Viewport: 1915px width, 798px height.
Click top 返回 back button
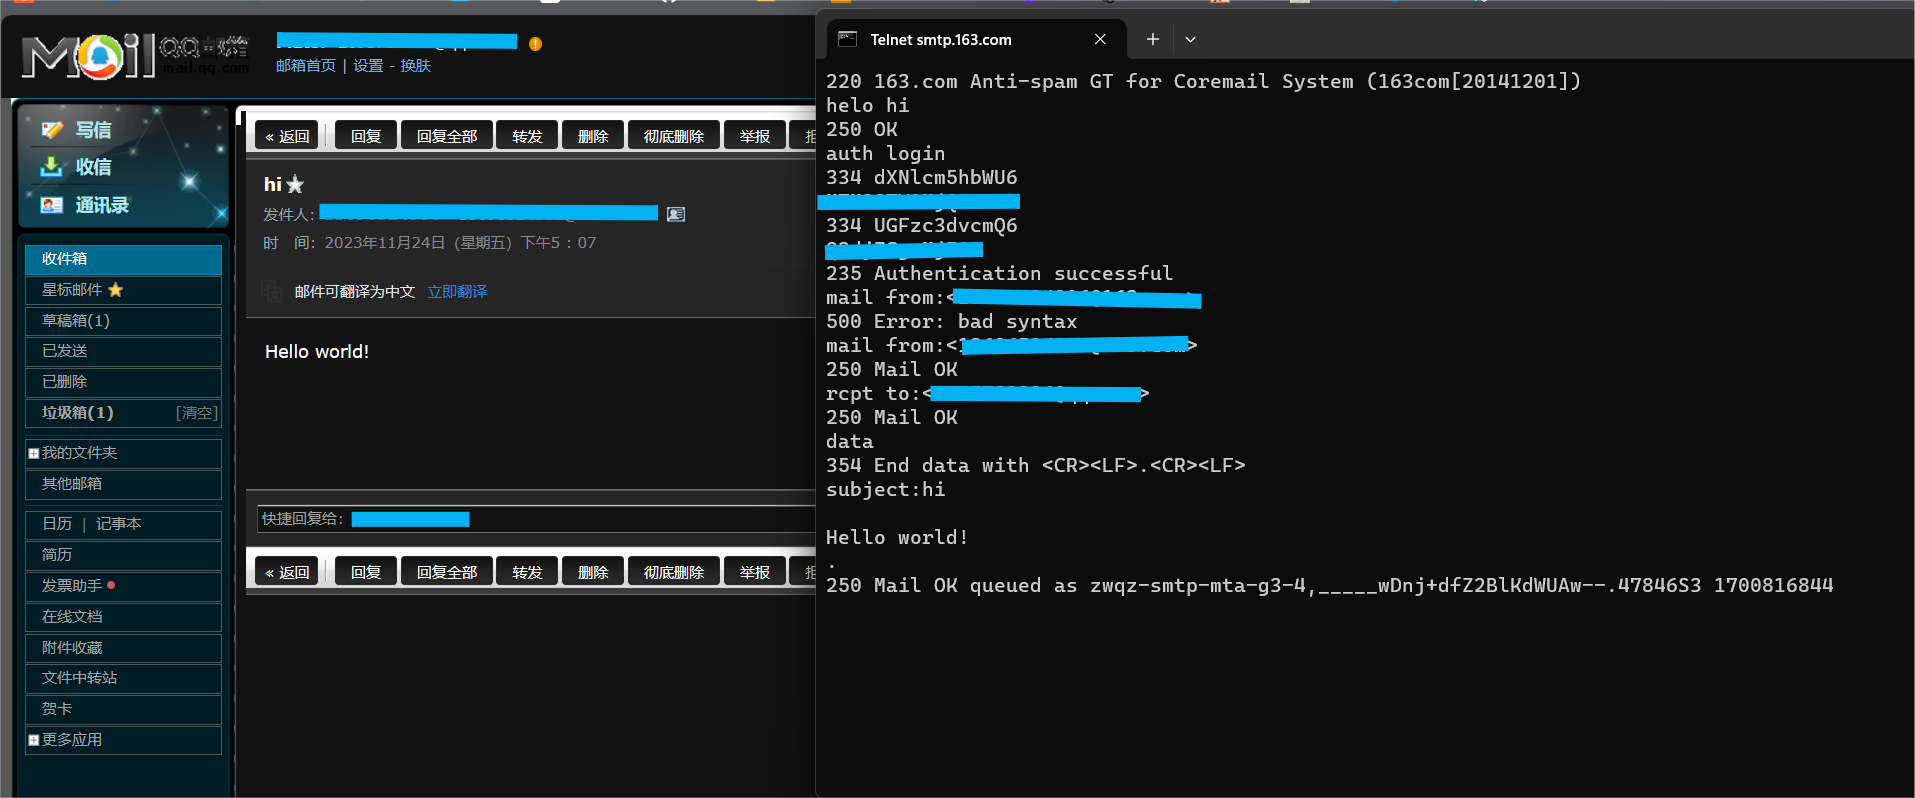pos(287,136)
